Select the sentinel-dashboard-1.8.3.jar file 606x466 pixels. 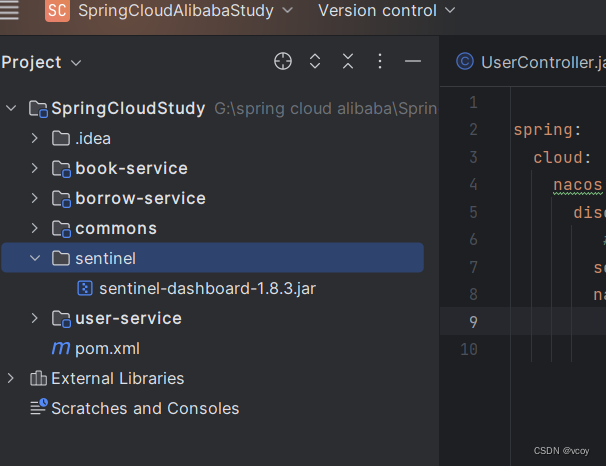pos(207,288)
